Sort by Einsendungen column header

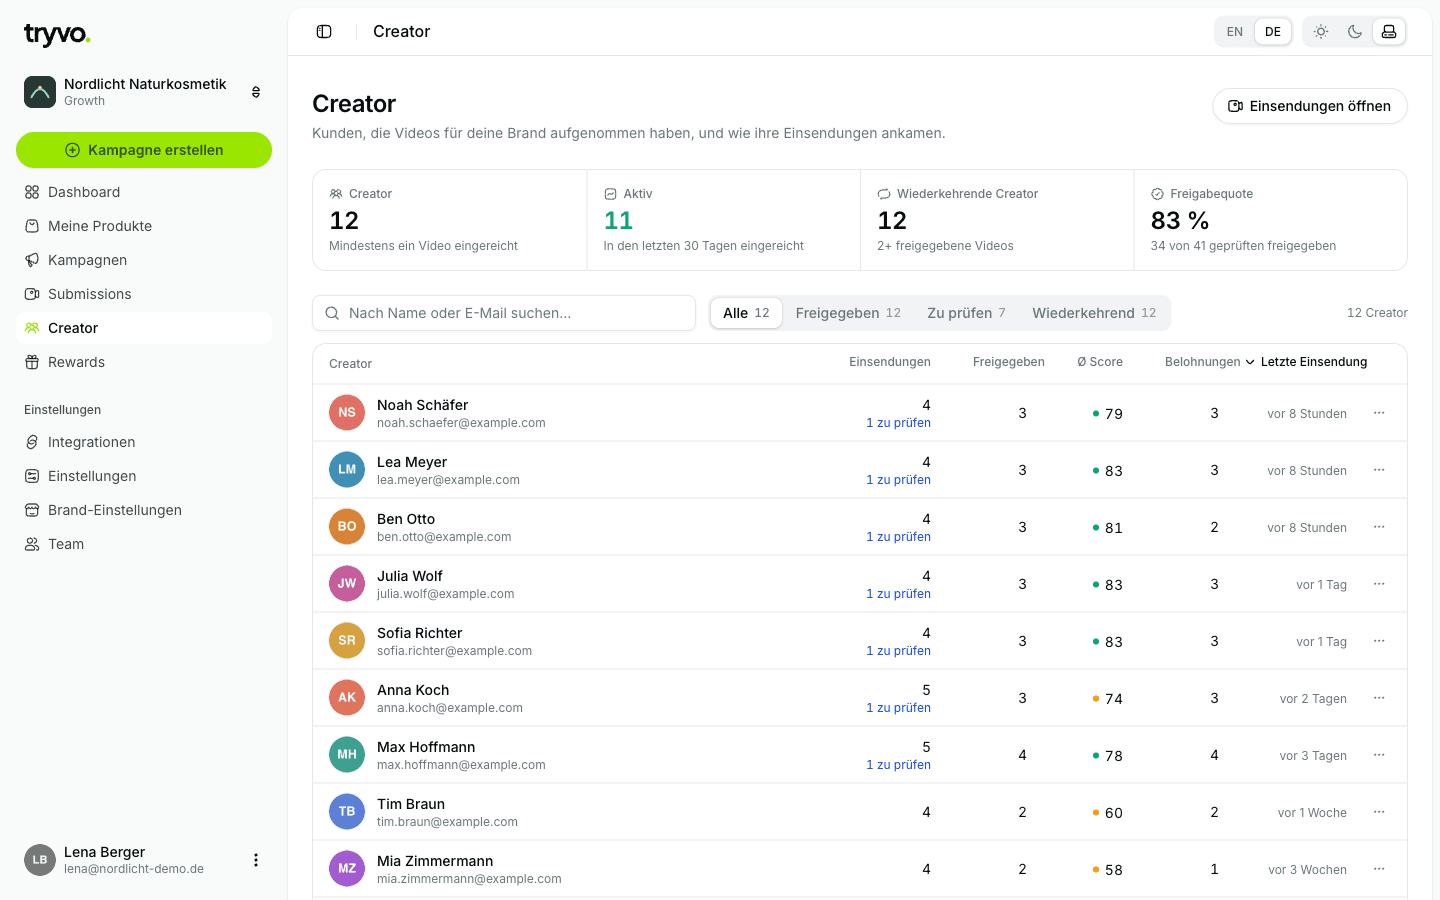point(890,362)
